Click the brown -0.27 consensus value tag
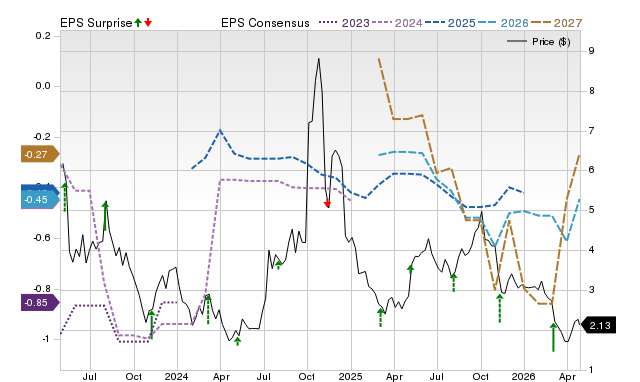Viewport: 640px width, 382px height. 40,154
